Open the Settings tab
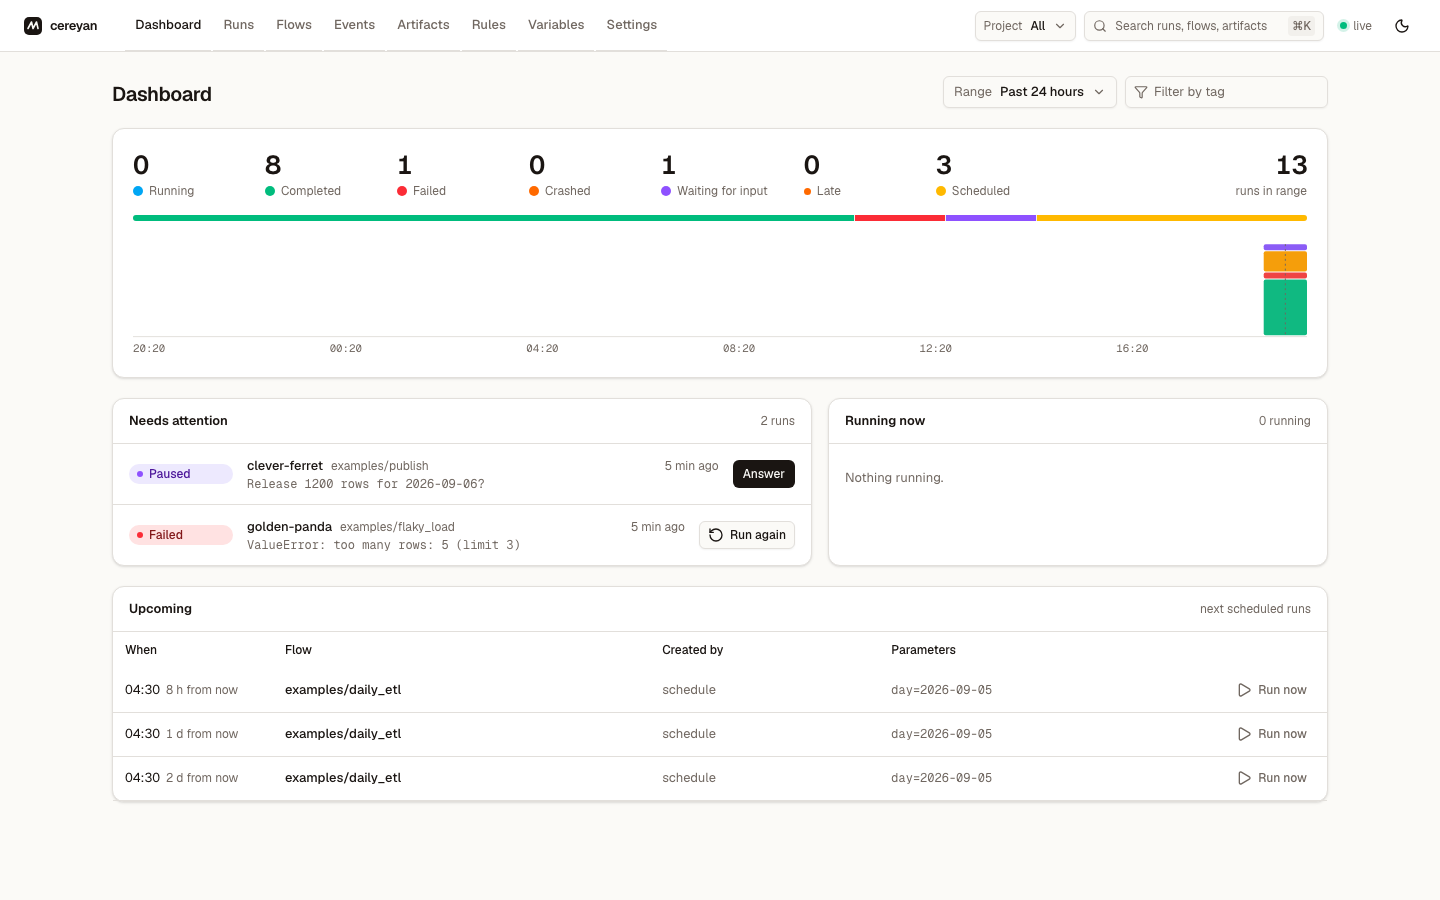Screen dimensions: 1440x900 coord(632,25)
